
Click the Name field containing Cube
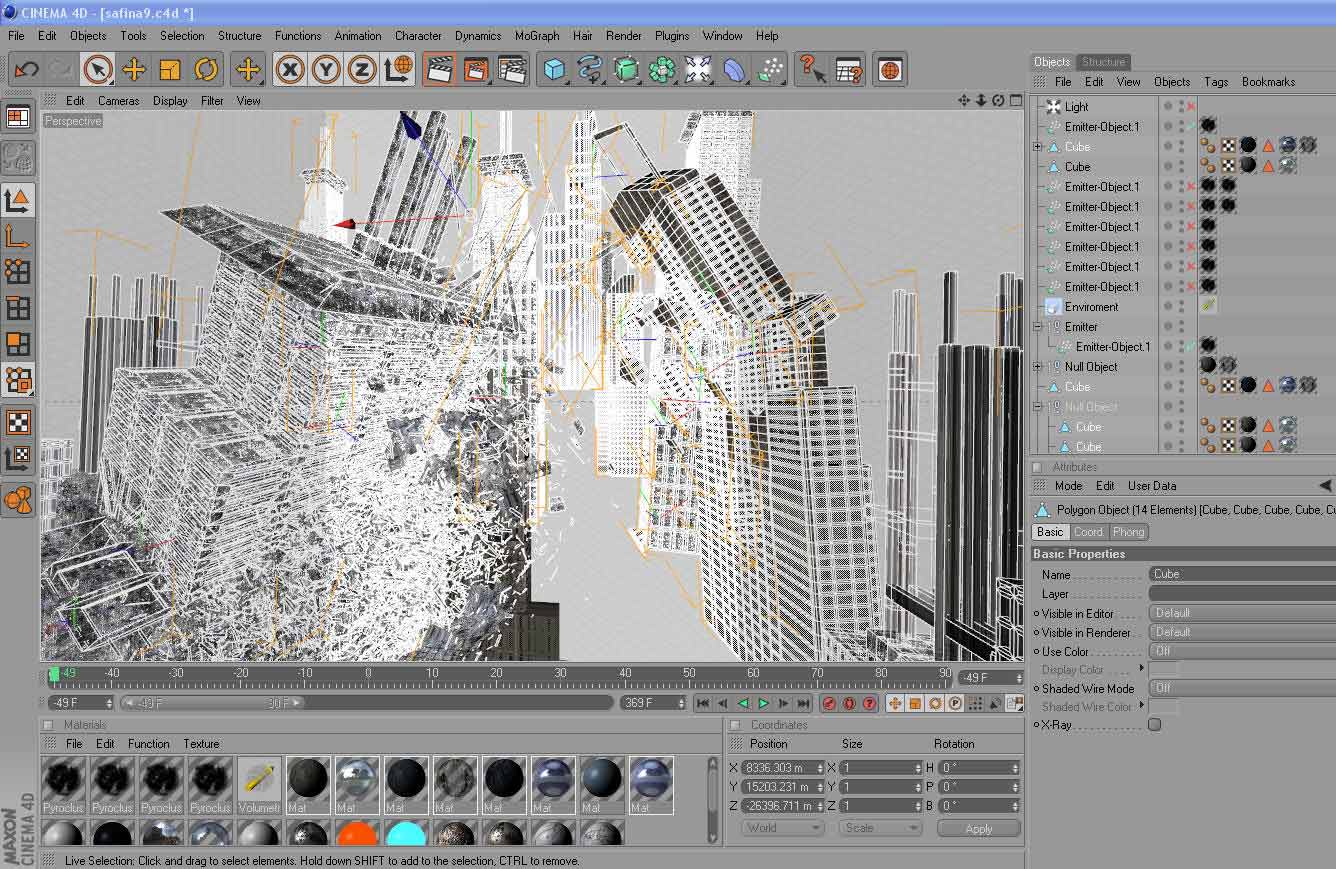1242,574
